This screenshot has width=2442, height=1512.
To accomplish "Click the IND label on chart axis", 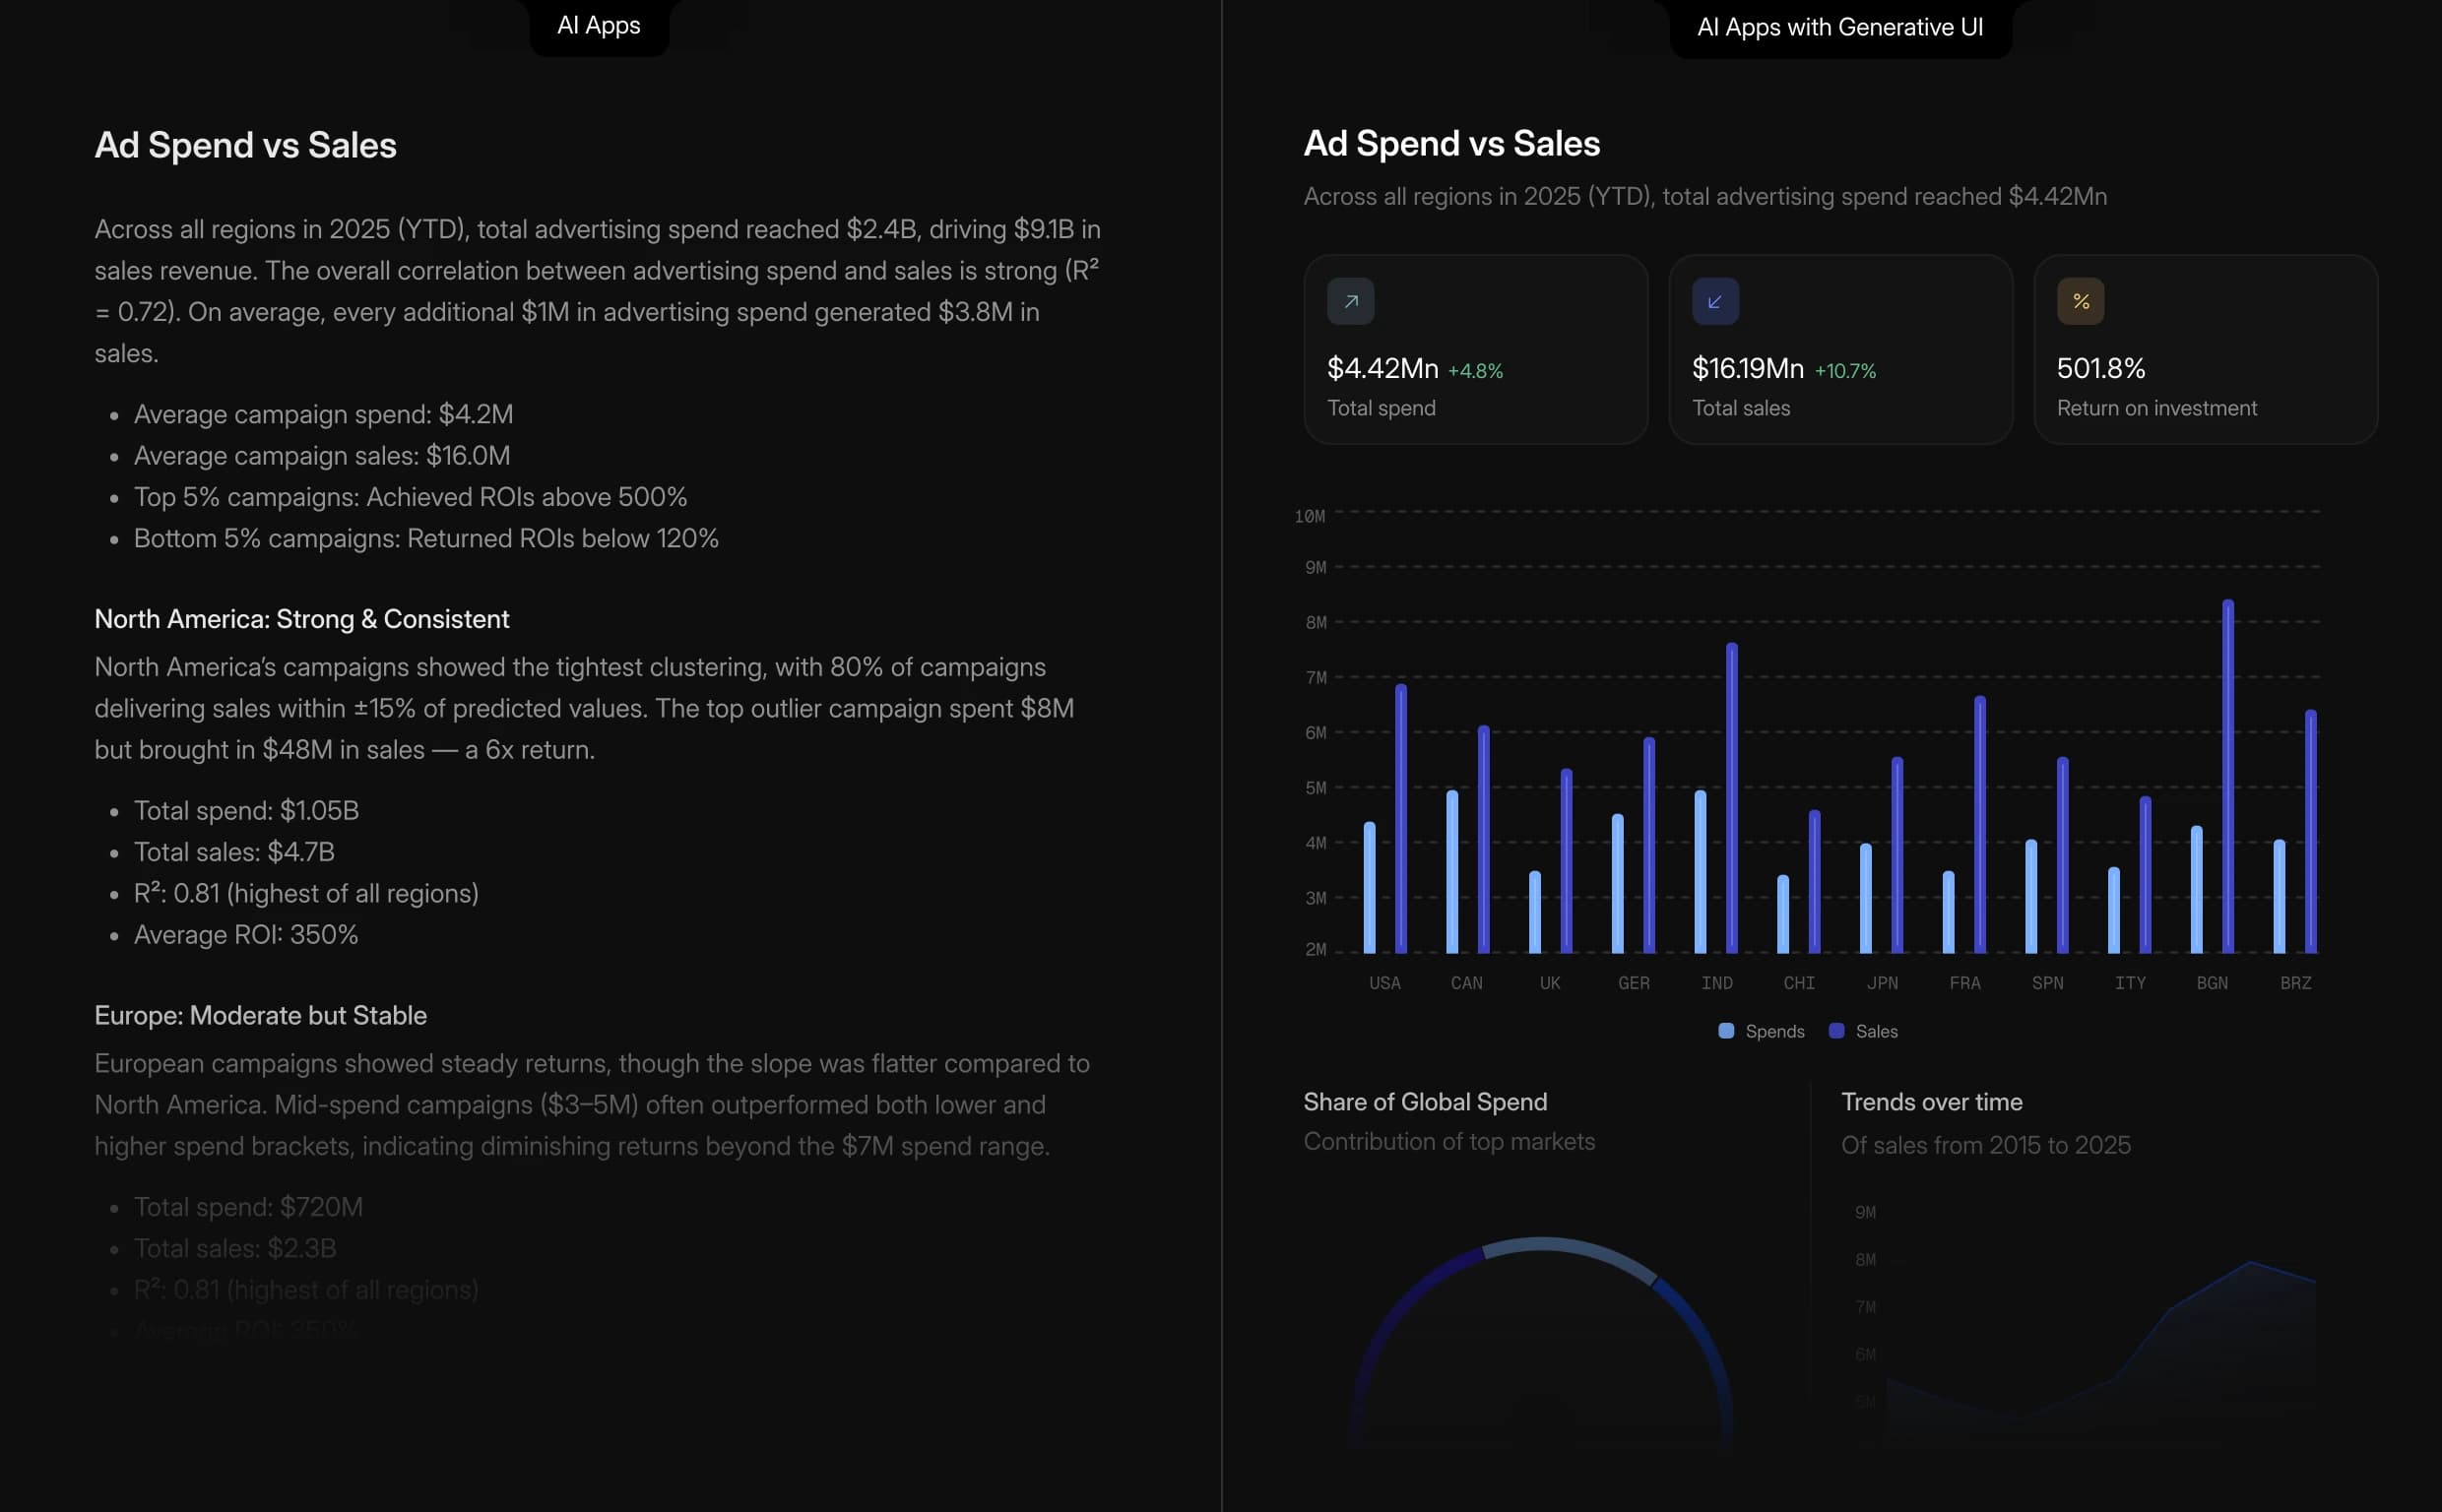I will tap(1716, 983).
